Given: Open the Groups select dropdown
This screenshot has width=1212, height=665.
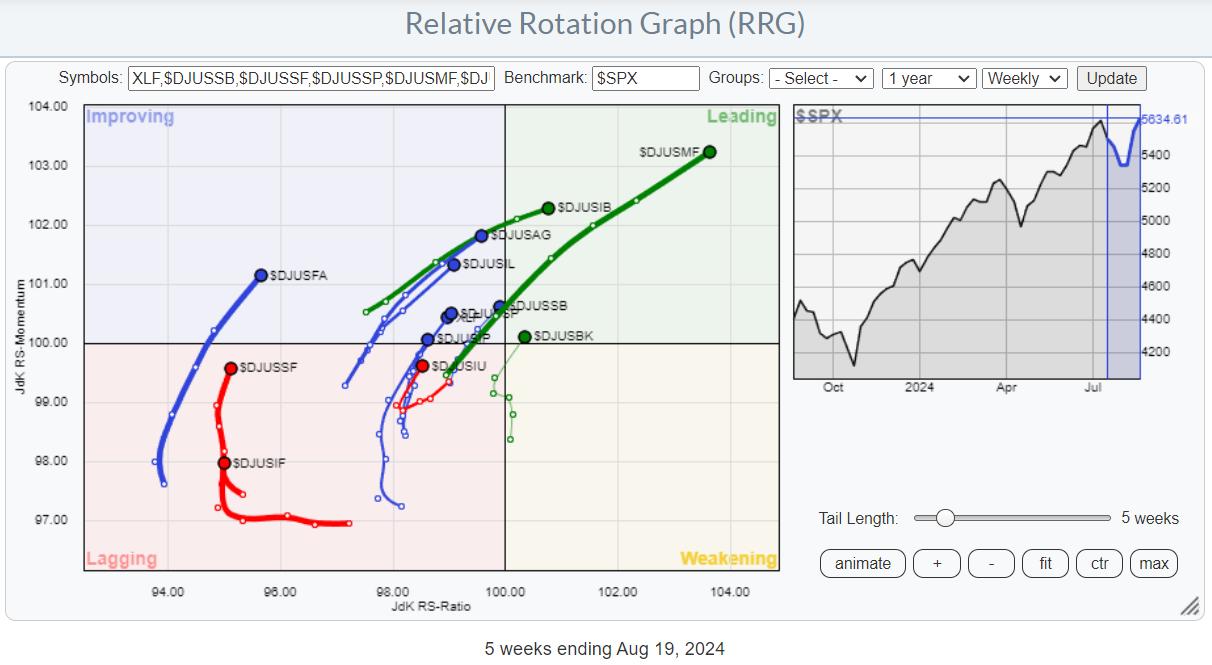Looking at the screenshot, I should [820, 78].
